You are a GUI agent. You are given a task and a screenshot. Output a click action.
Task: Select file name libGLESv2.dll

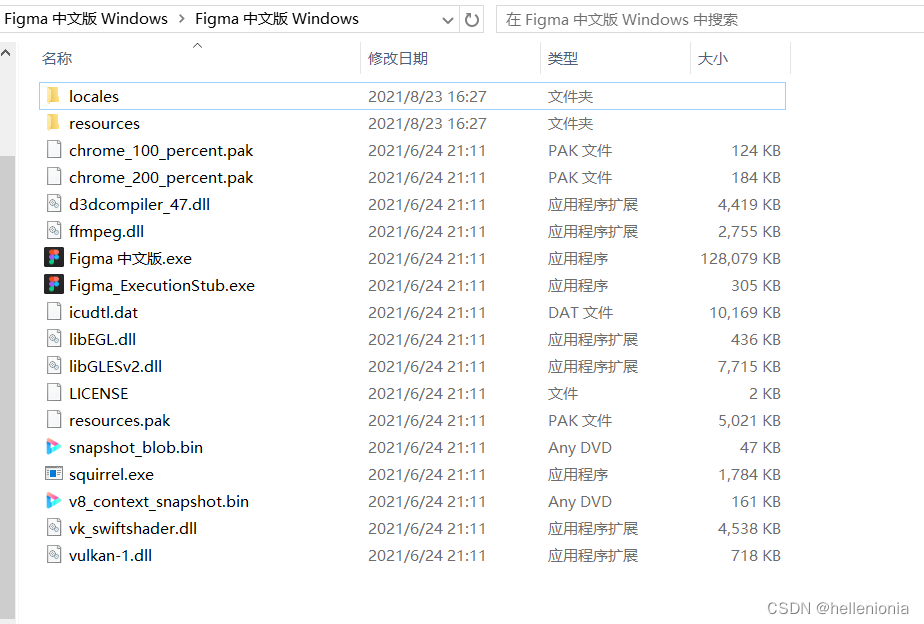coord(115,367)
